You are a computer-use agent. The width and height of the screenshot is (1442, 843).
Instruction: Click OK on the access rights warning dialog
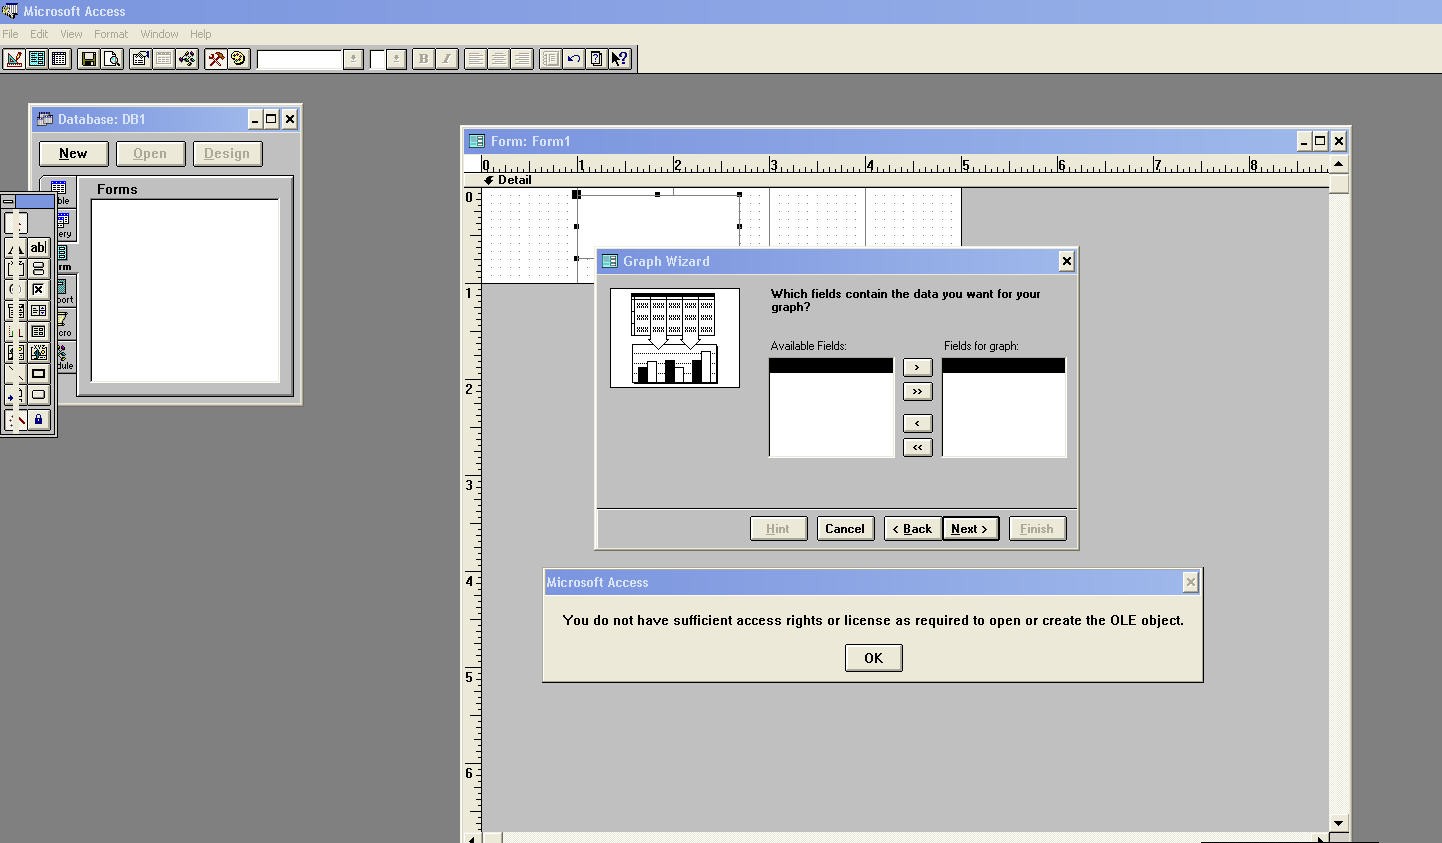tap(872, 657)
